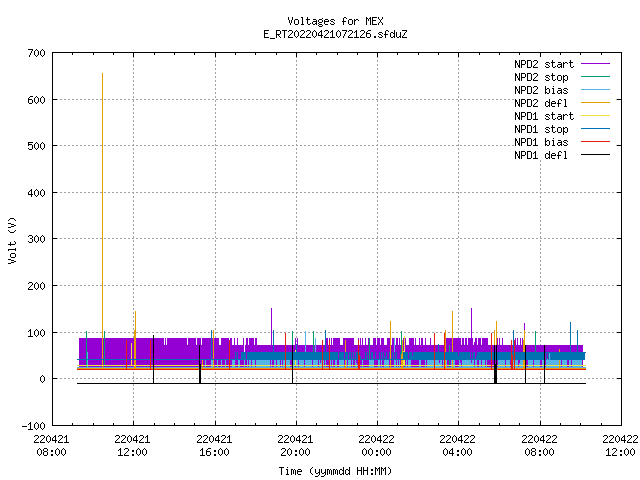The width and height of the screenshot is (640, 480).
Task: Click the yellow NPD1 start legend line
Action: [595, 116]
